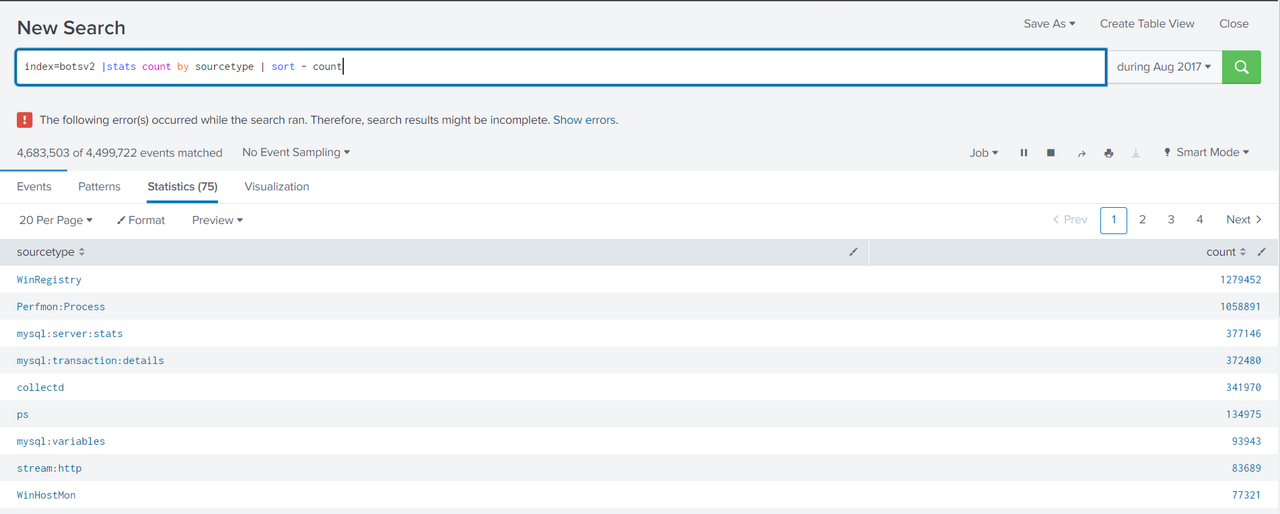
Task: Click the count value 377146
Action: click(x=1243, y=334)
